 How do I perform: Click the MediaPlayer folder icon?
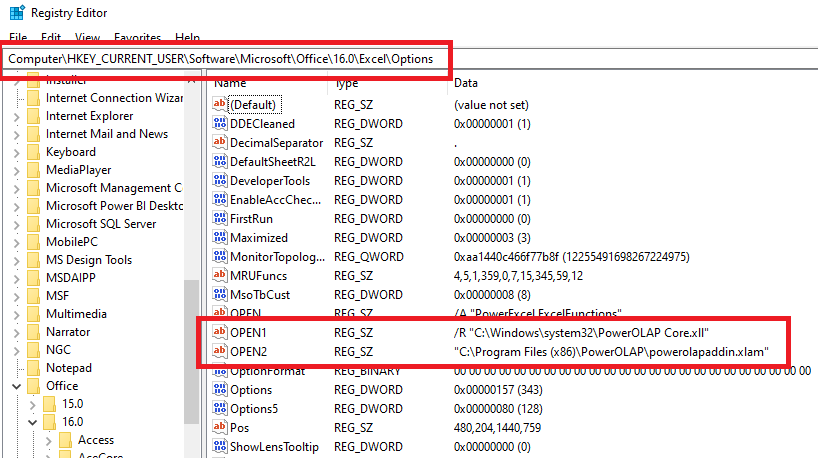click(x=33, y=170)
